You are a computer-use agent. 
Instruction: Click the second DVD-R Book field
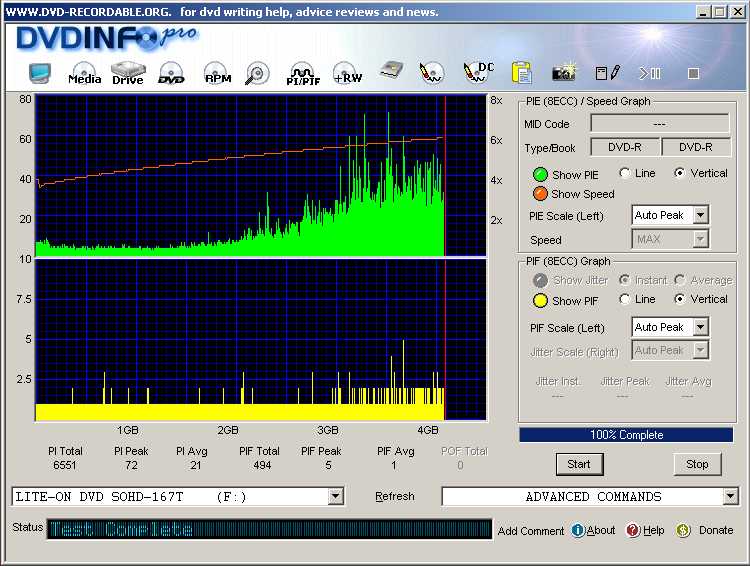tap(695, 147)
